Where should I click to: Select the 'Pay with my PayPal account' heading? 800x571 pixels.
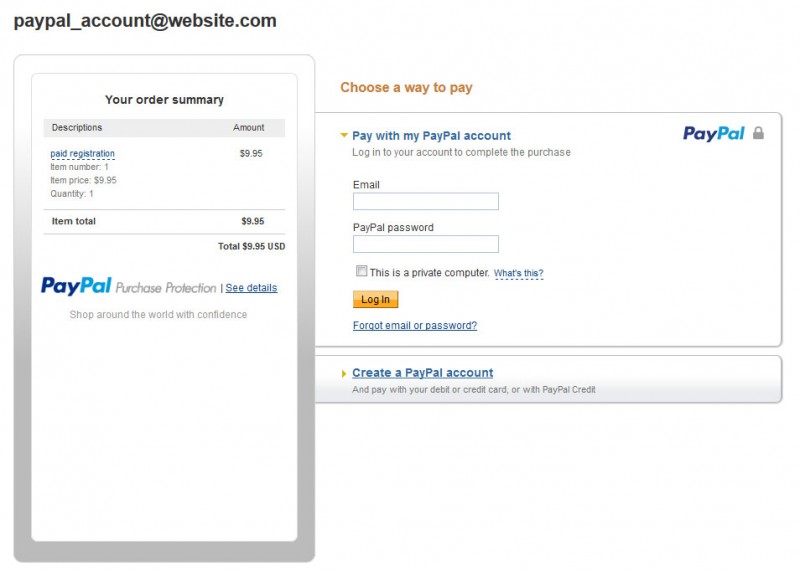click(431, 136)
